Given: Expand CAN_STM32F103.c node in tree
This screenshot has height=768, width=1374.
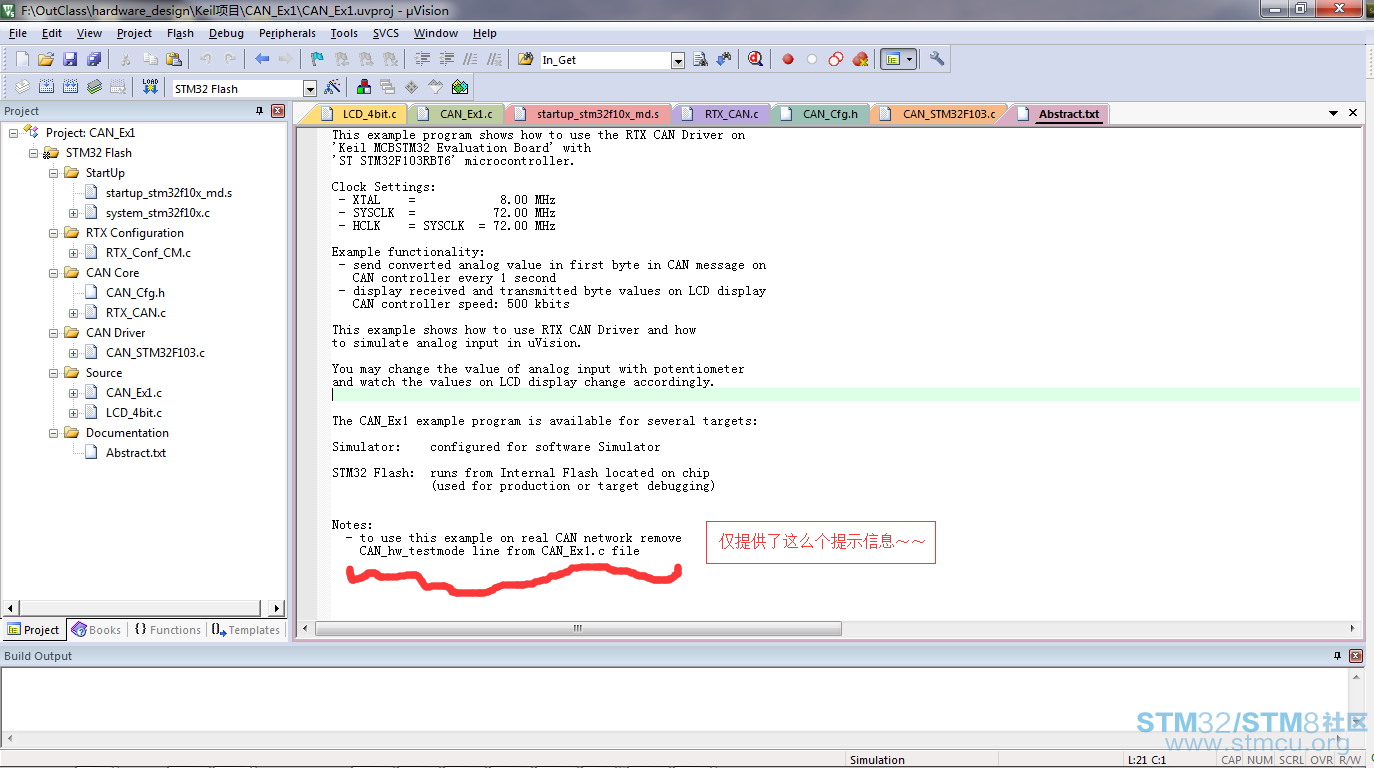Looking at the screenshot, I should [74, 352].
